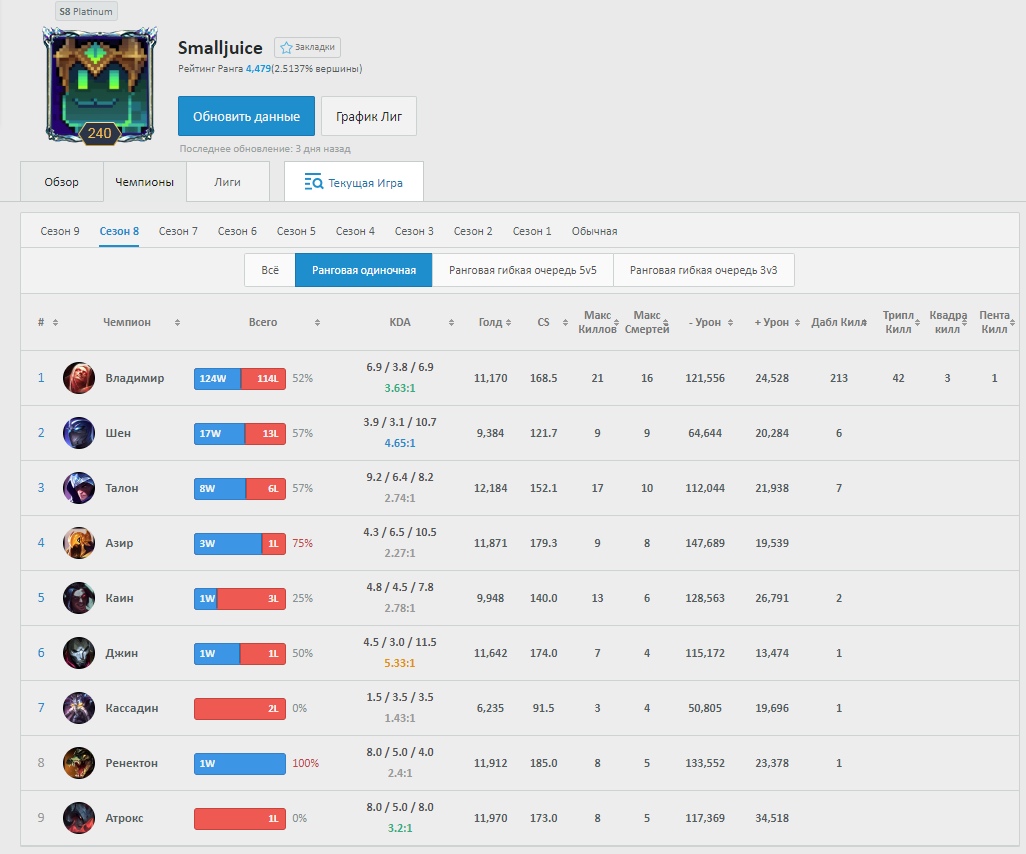The width and height of the screenshot is (1026, 854).
Task: Open the График Лиг button
Action: pyautogui.click(x=368, y=116)
